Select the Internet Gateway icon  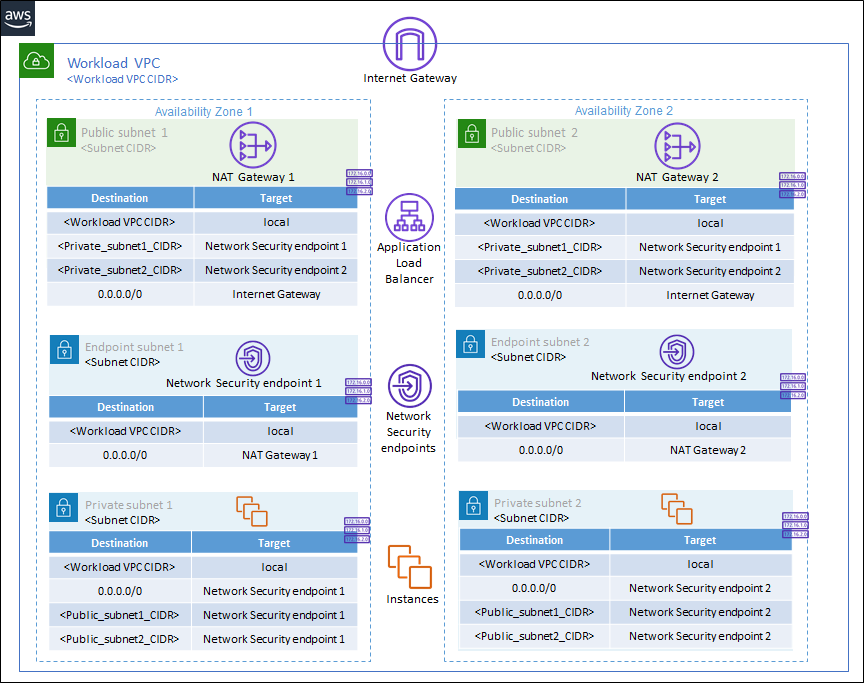(410, 44)
